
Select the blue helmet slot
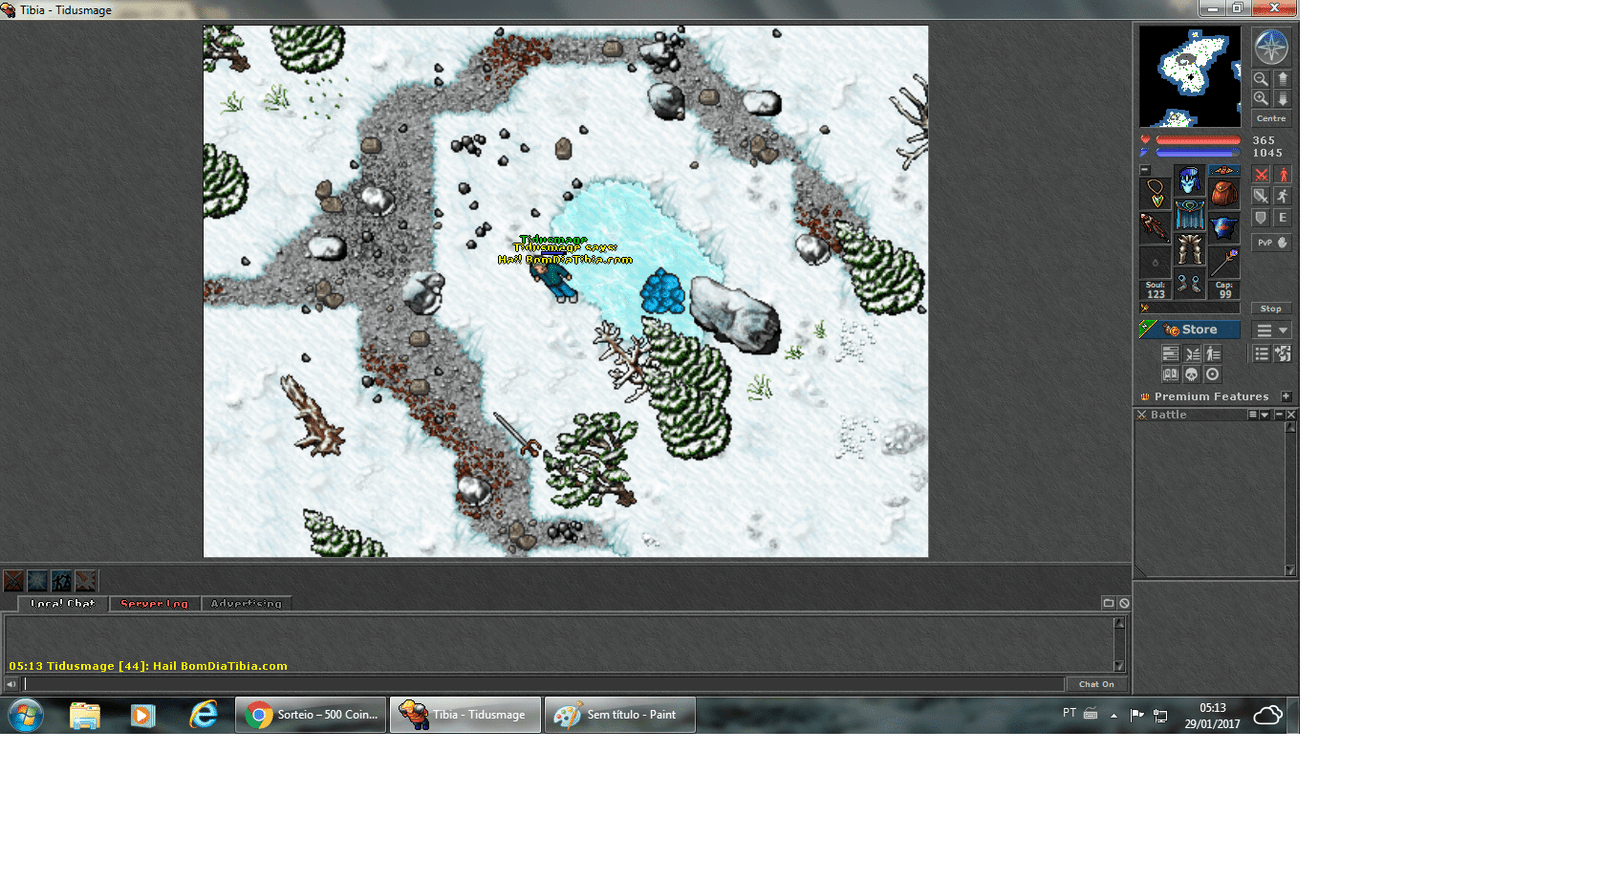coord(1190,180)
